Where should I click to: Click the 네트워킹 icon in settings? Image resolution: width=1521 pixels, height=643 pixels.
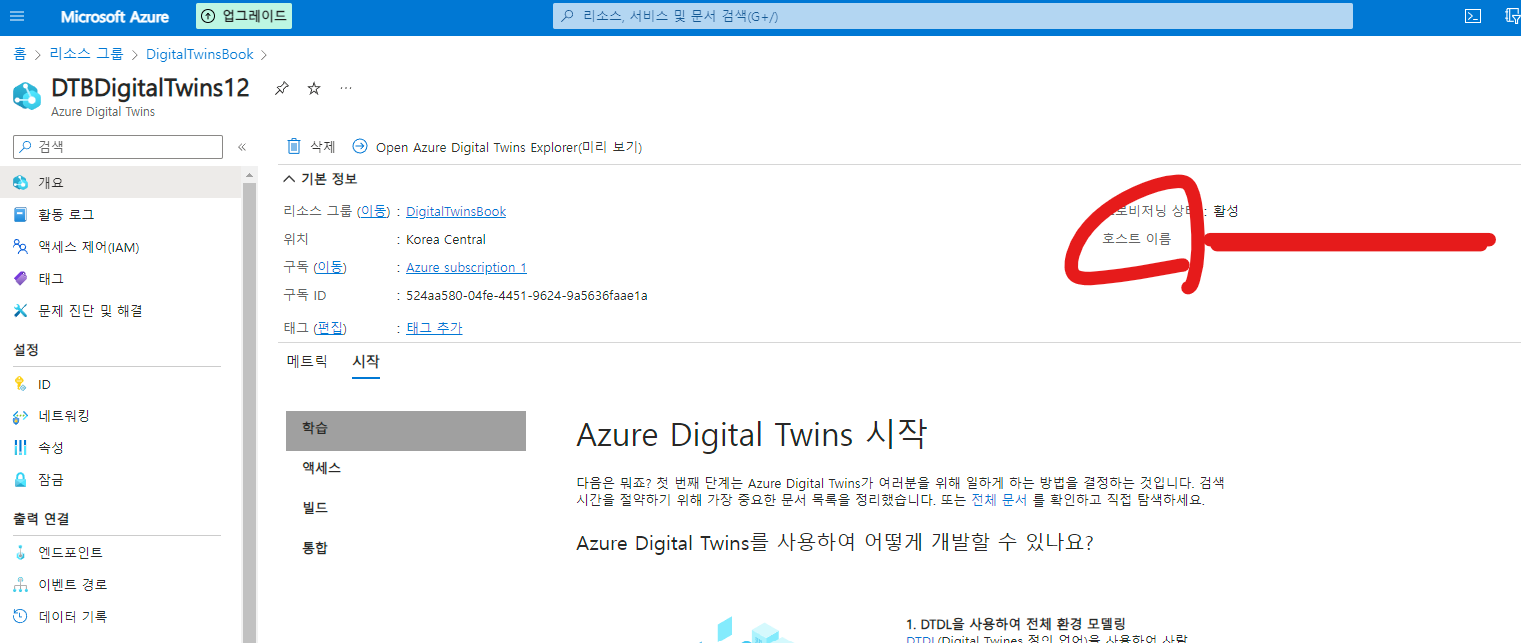click(x=20, y=416)
